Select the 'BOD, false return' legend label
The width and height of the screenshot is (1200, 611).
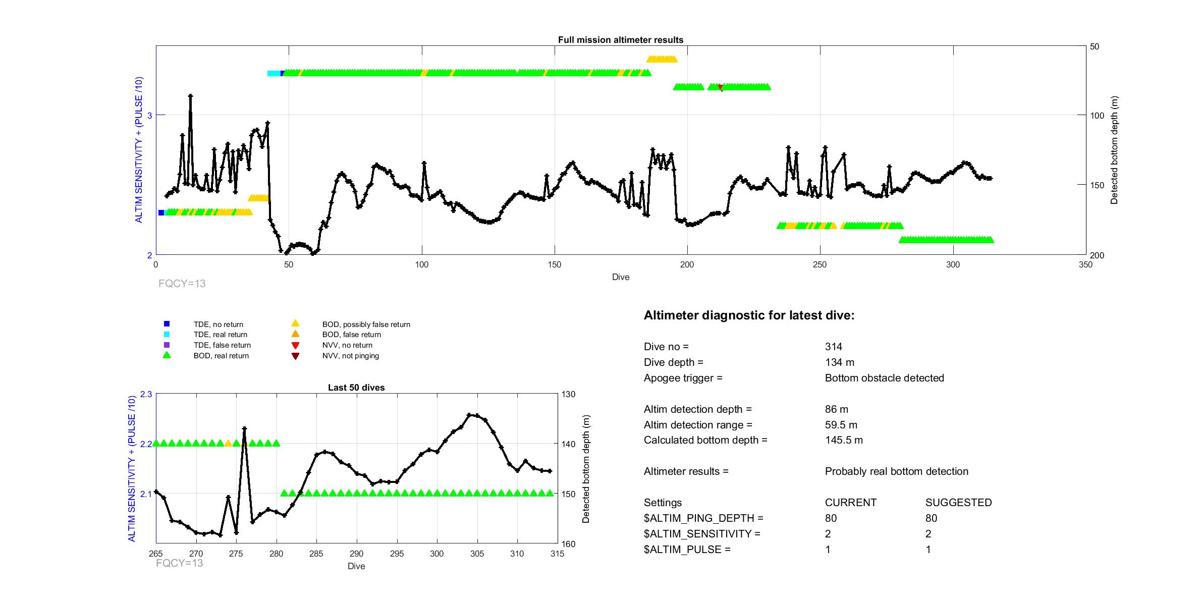[351, 334]
